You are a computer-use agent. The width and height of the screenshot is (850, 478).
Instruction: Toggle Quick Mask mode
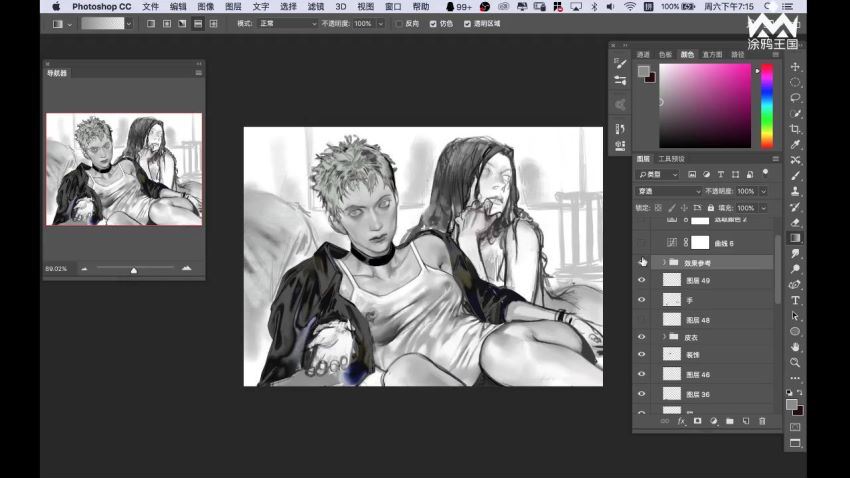click(x=795, y=427)
